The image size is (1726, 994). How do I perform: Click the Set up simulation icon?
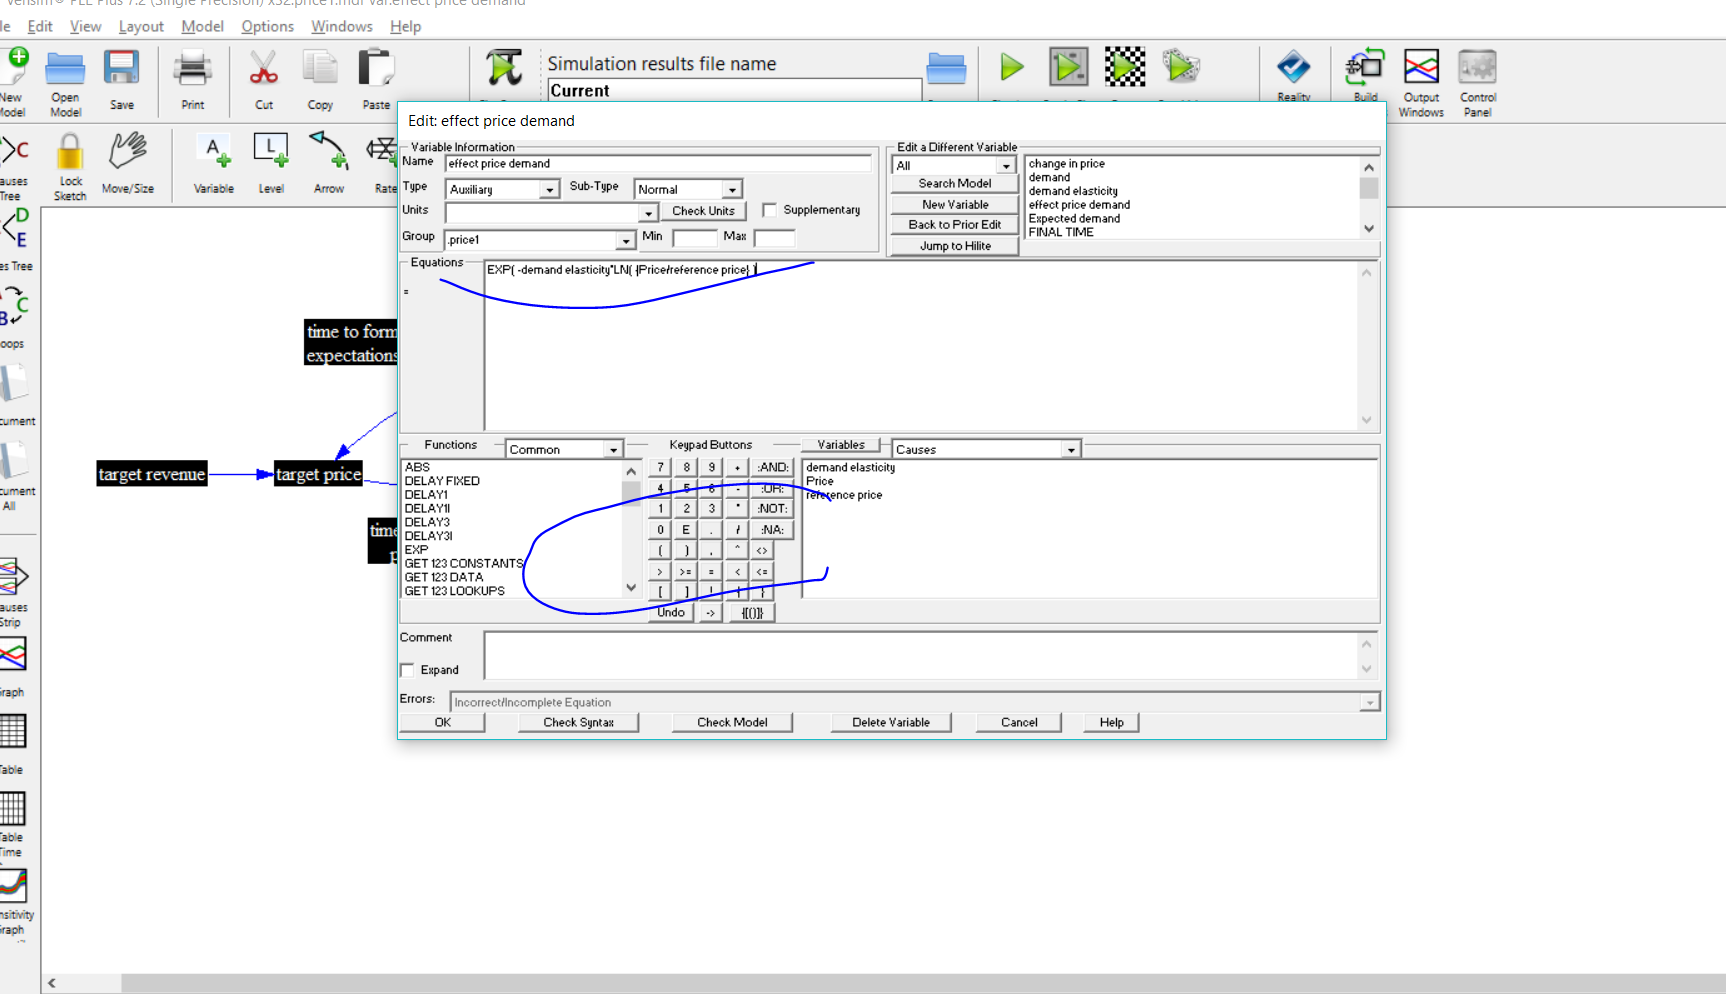click(x=504, y=68)
